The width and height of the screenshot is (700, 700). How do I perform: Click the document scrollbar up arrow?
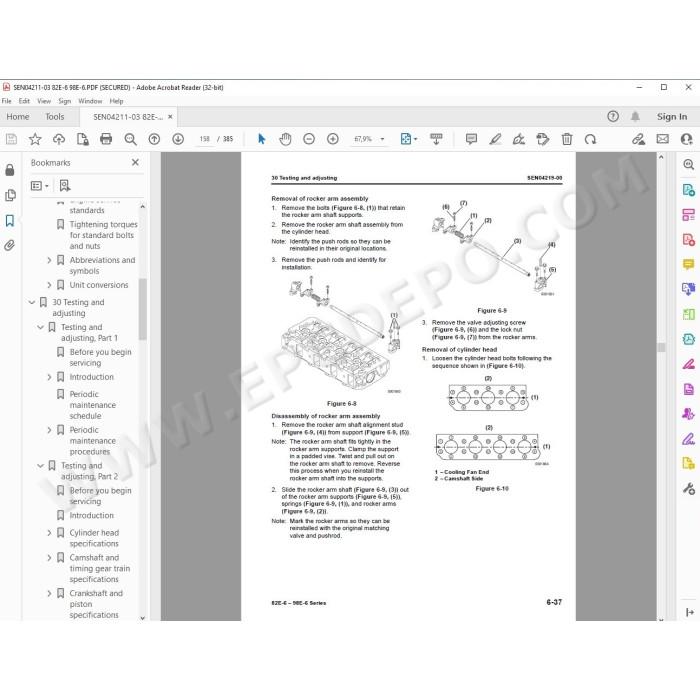click(661, 157)
